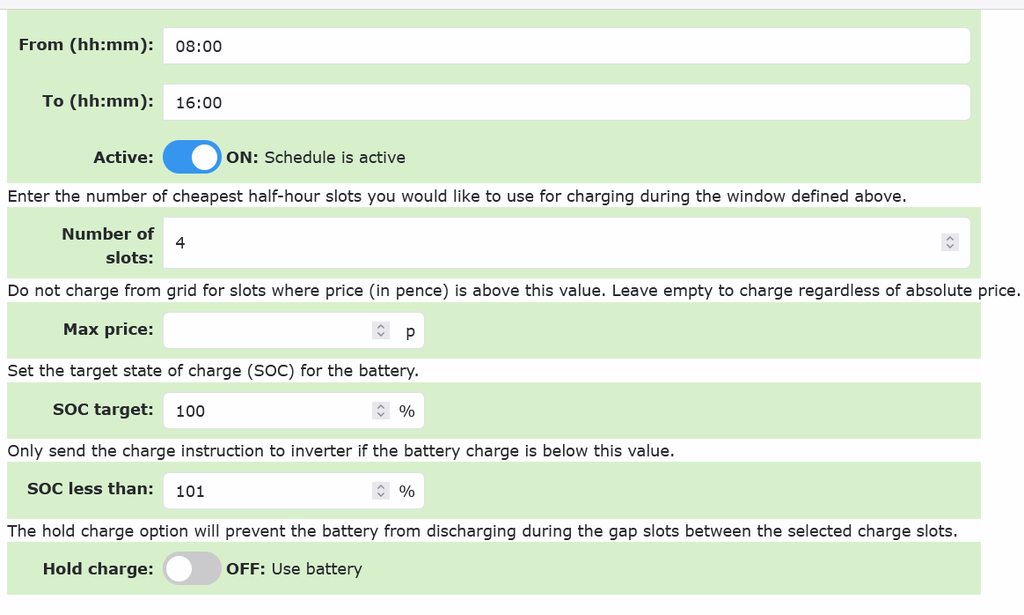The width and height of the screenshot is (1024, 615).
Task: Click the 'Max price:' label
Action: tap(108, 329)
